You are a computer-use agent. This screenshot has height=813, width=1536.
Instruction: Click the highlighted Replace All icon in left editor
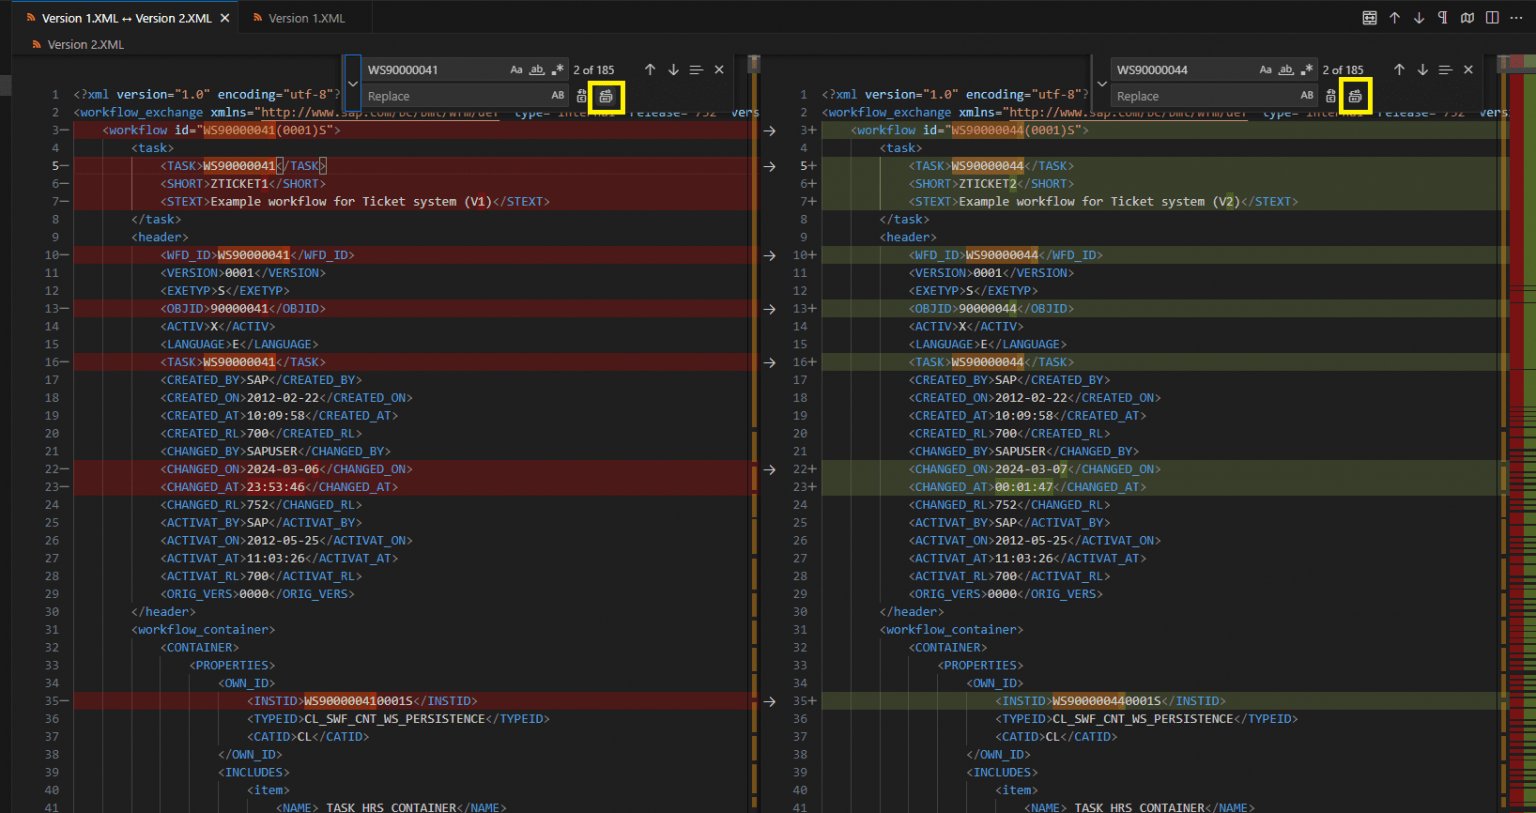(x=605, y=95)
